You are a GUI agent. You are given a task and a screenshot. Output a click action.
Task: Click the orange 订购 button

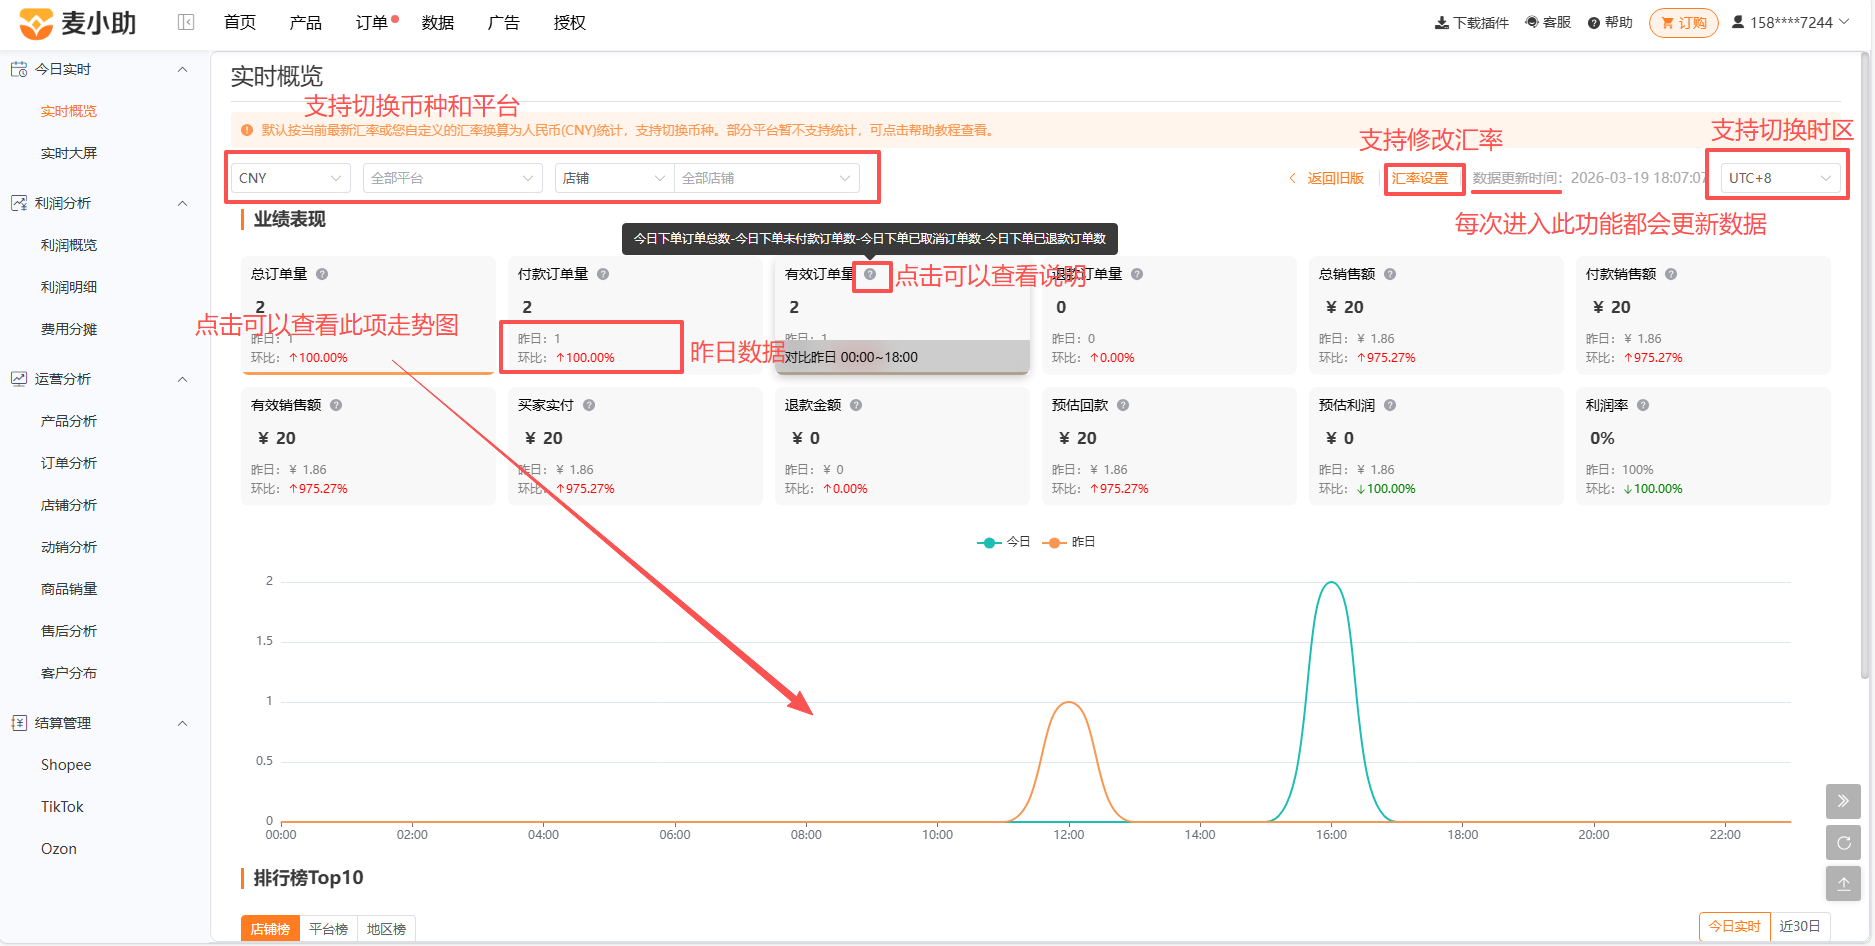(1683, 23)
